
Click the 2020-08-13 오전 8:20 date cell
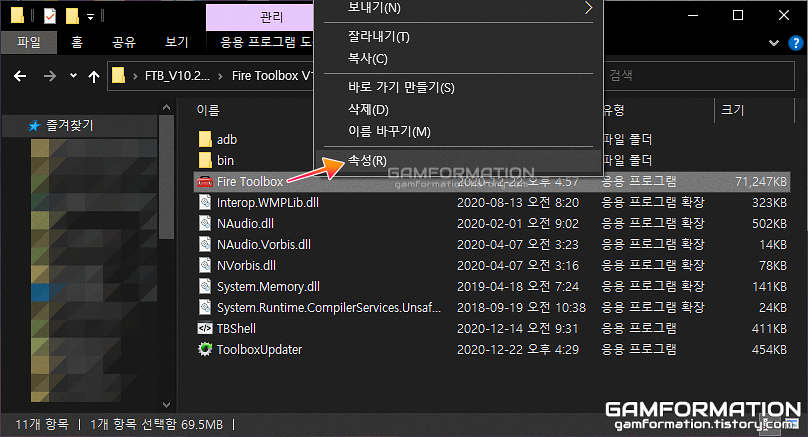(518, 203)
